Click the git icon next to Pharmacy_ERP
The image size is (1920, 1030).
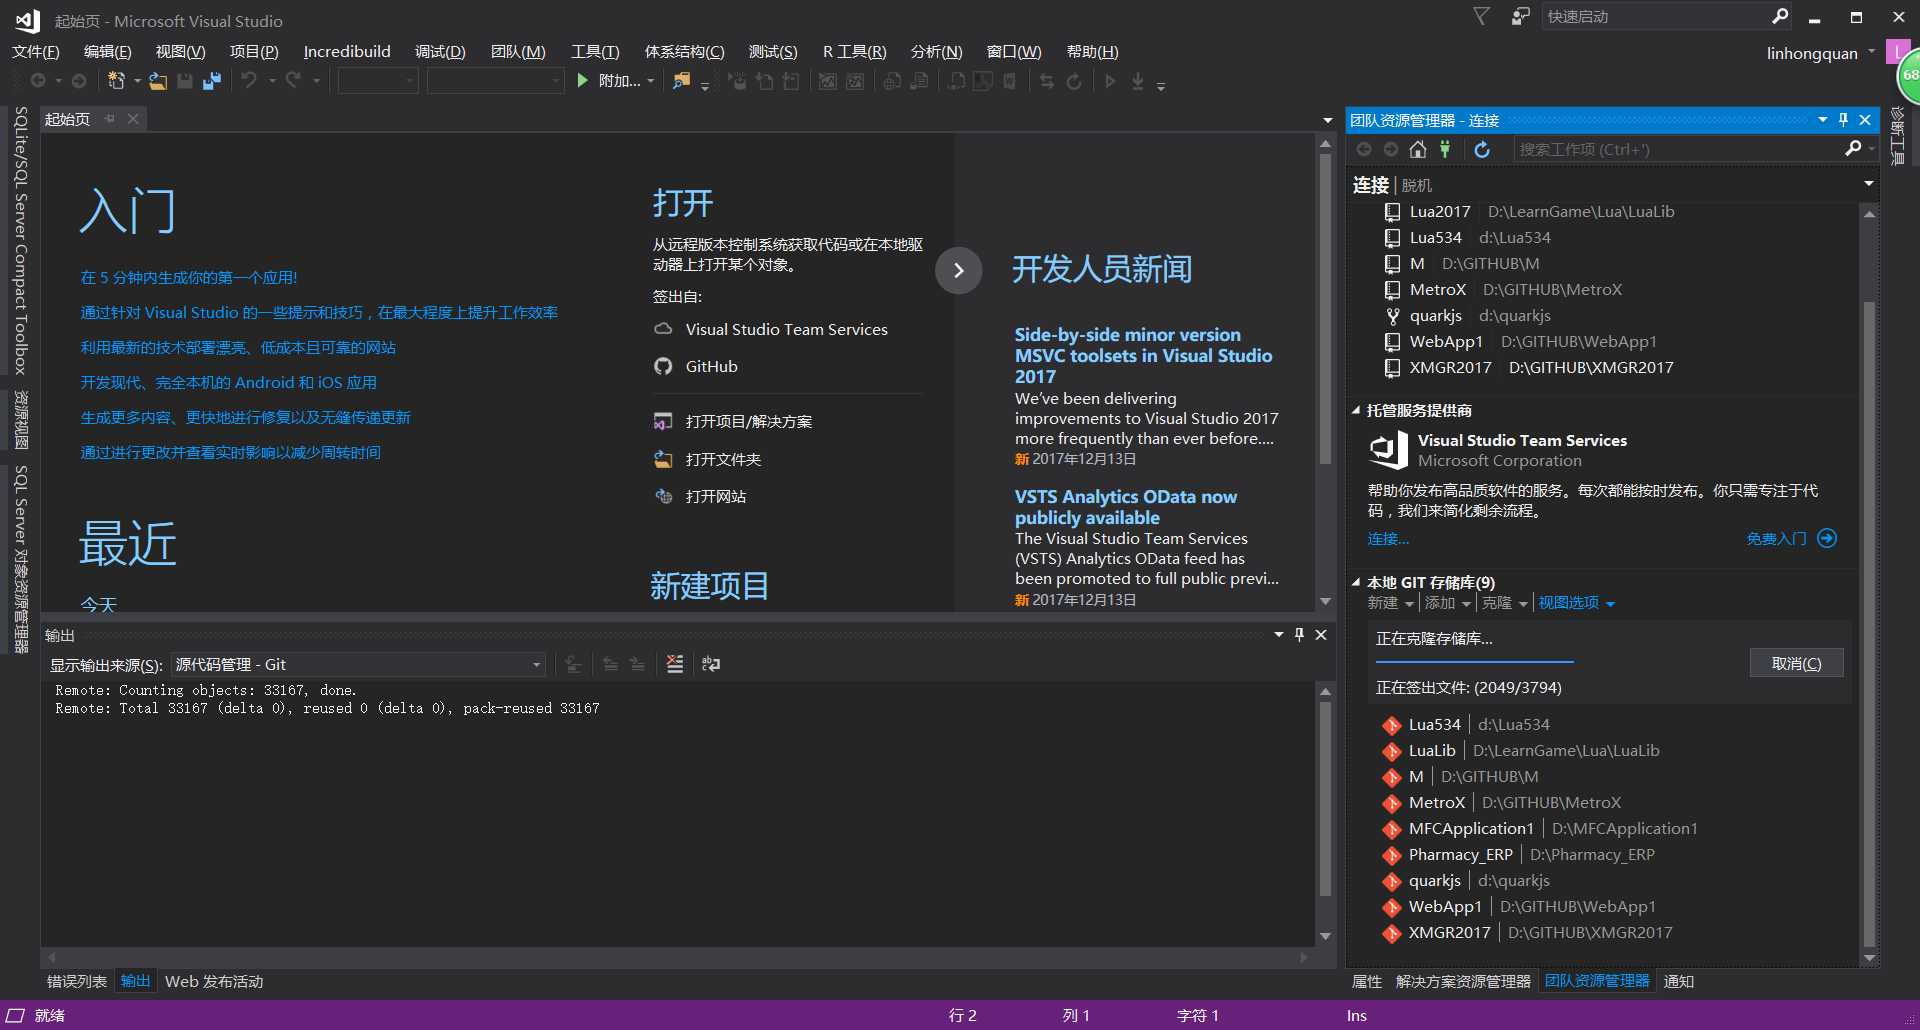[1391, 855]
